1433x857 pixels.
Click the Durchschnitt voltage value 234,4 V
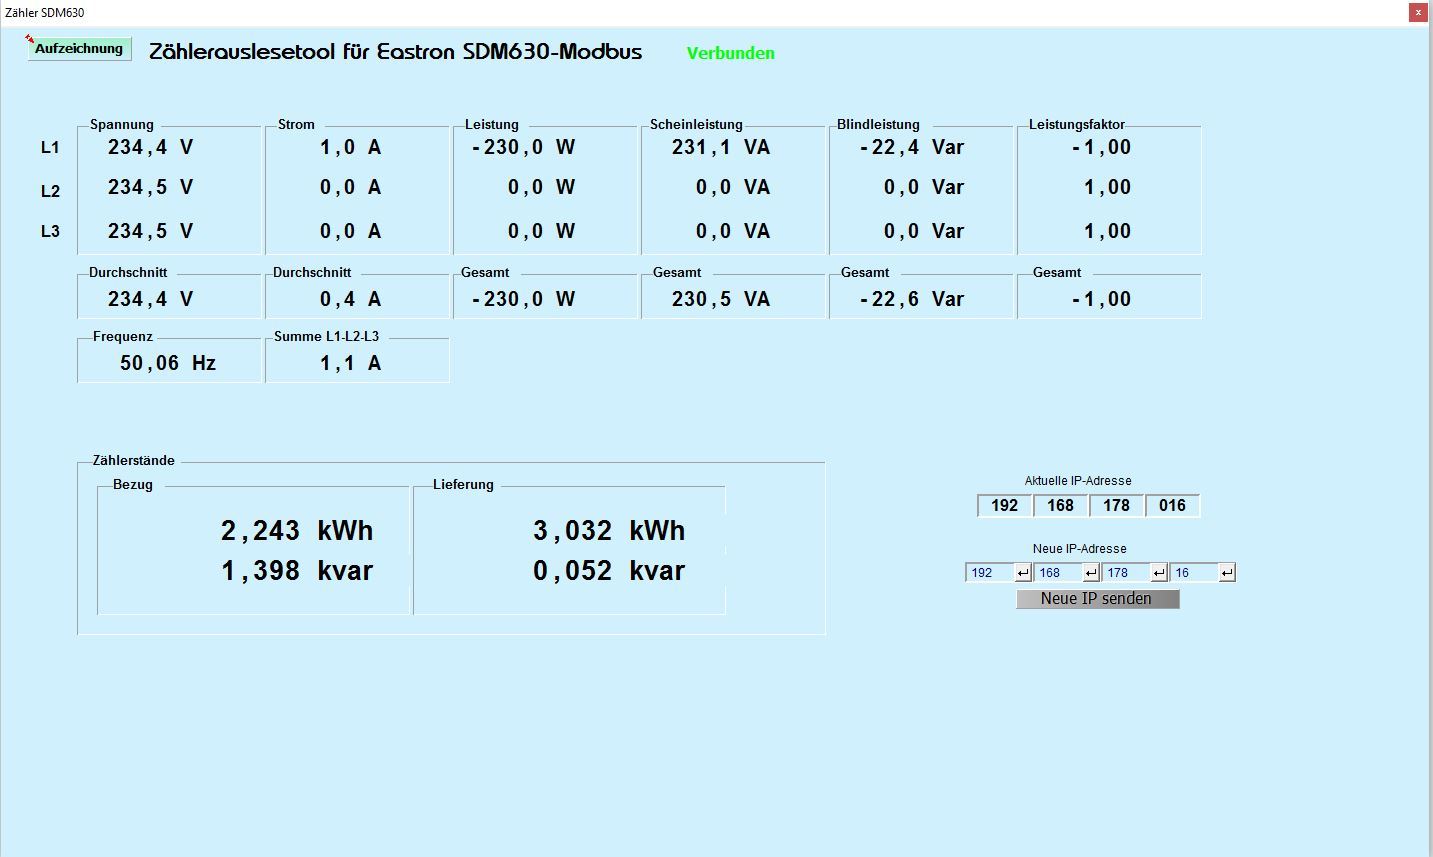point(151,299)
